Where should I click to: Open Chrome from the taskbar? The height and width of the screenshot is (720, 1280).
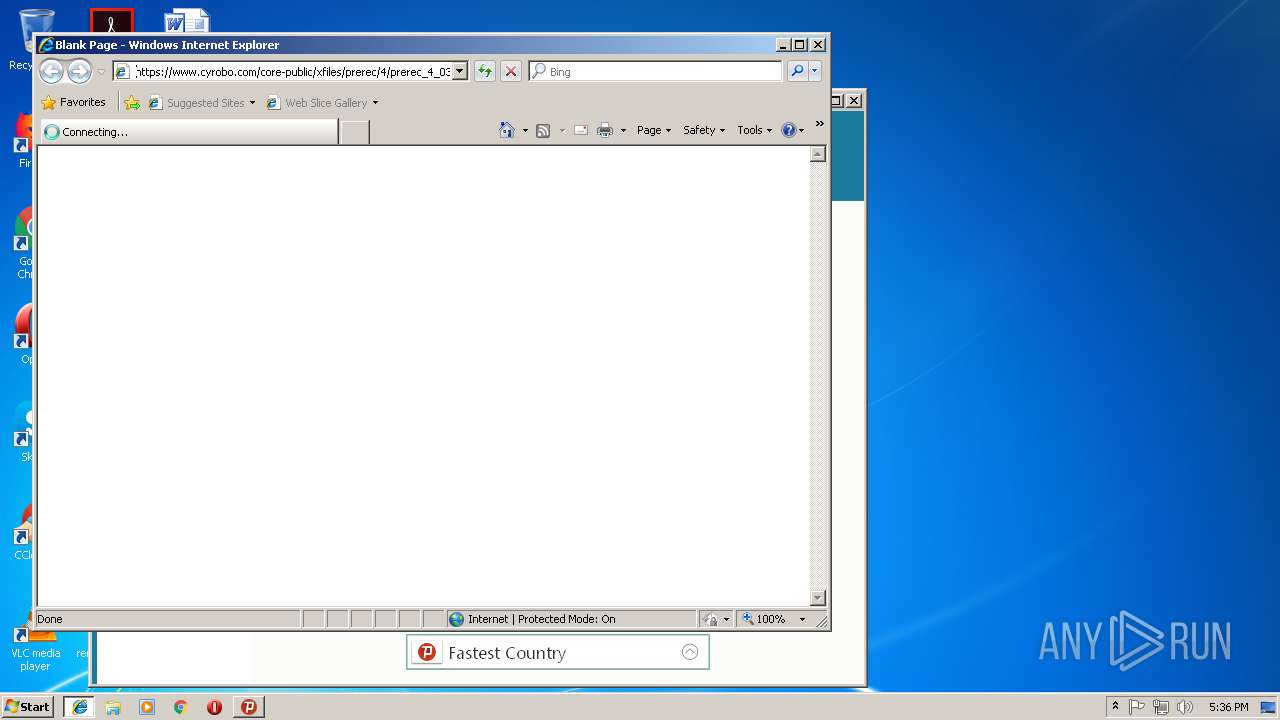181,706
